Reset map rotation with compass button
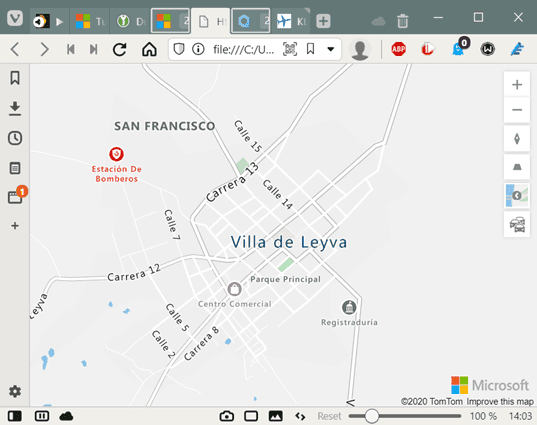The image size is (537, 425). tap(517, 139)
